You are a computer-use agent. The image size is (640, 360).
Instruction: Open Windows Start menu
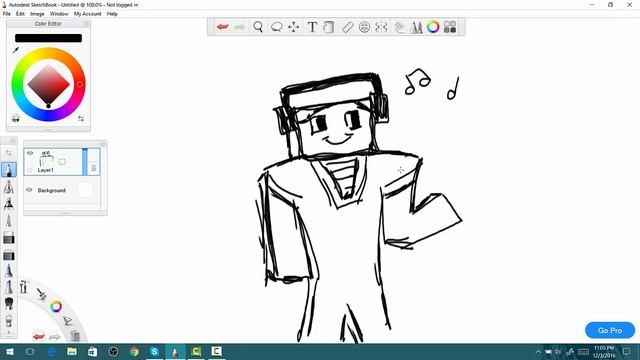pos(10,351)
